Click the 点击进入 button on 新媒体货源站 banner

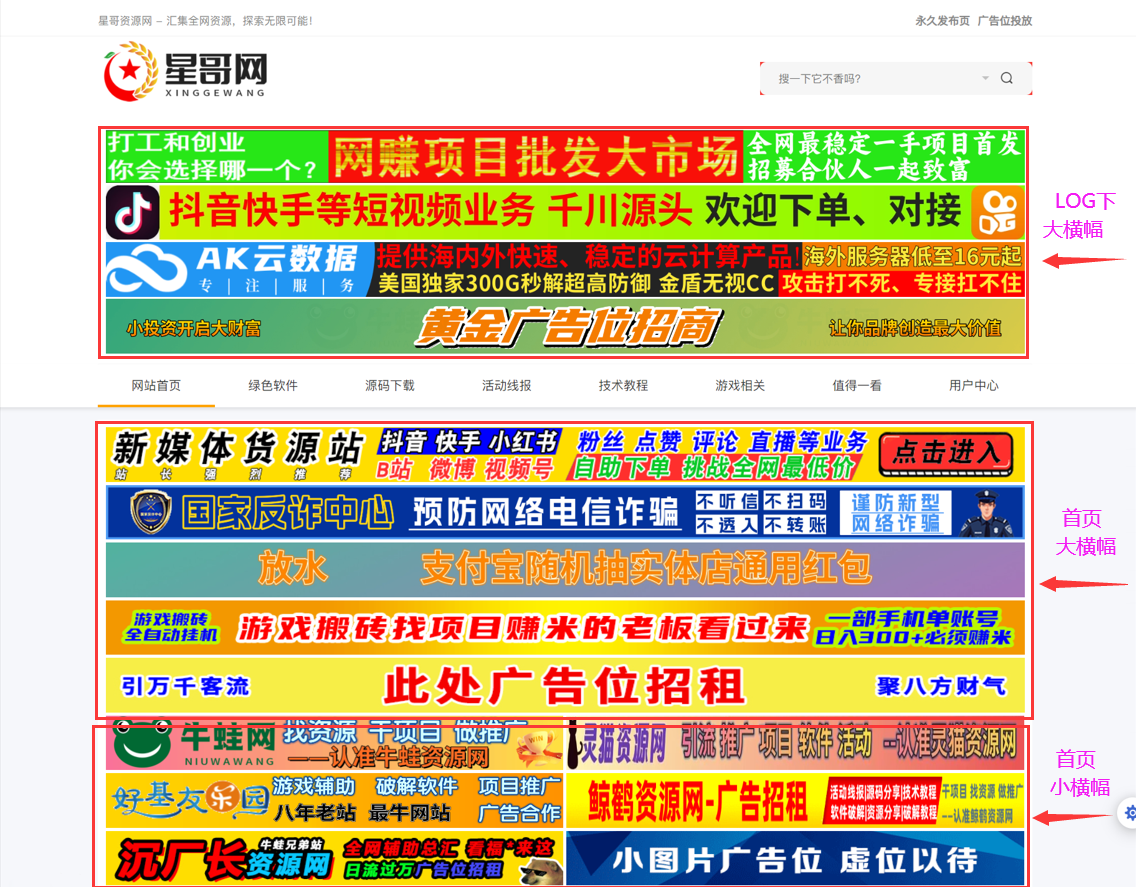[x=946, y=454]
